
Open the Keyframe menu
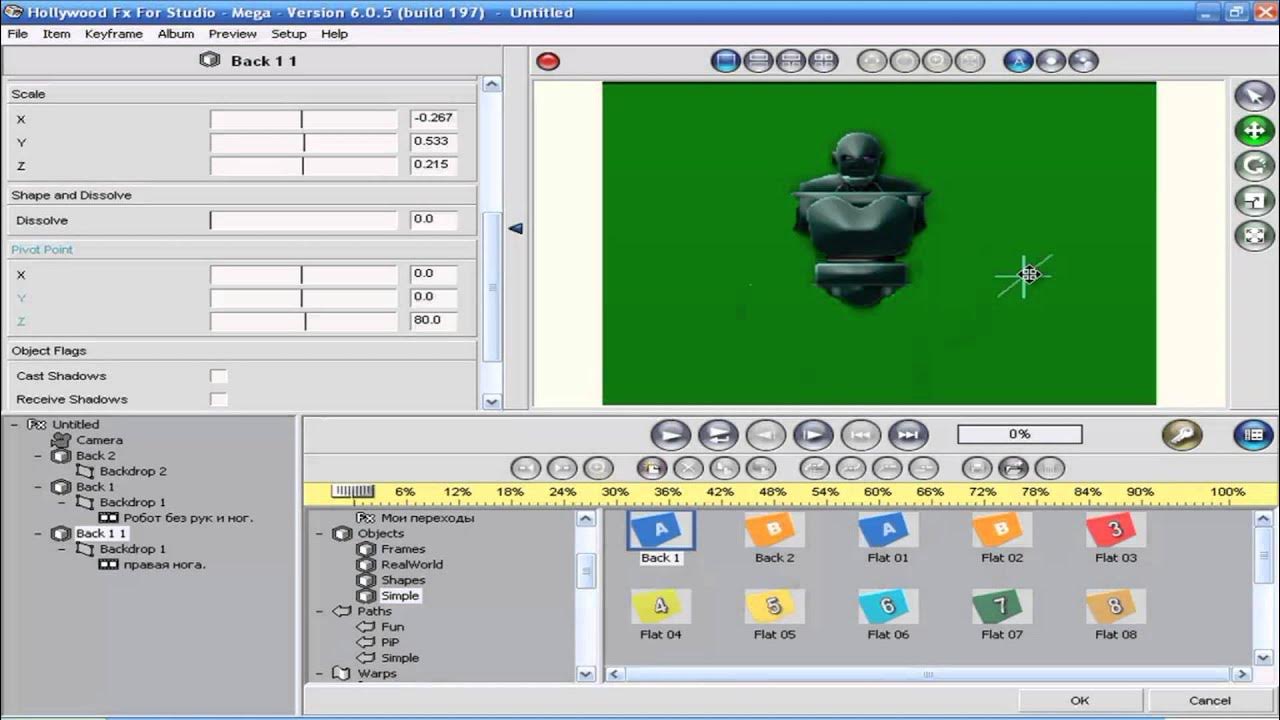coord(114,34)
